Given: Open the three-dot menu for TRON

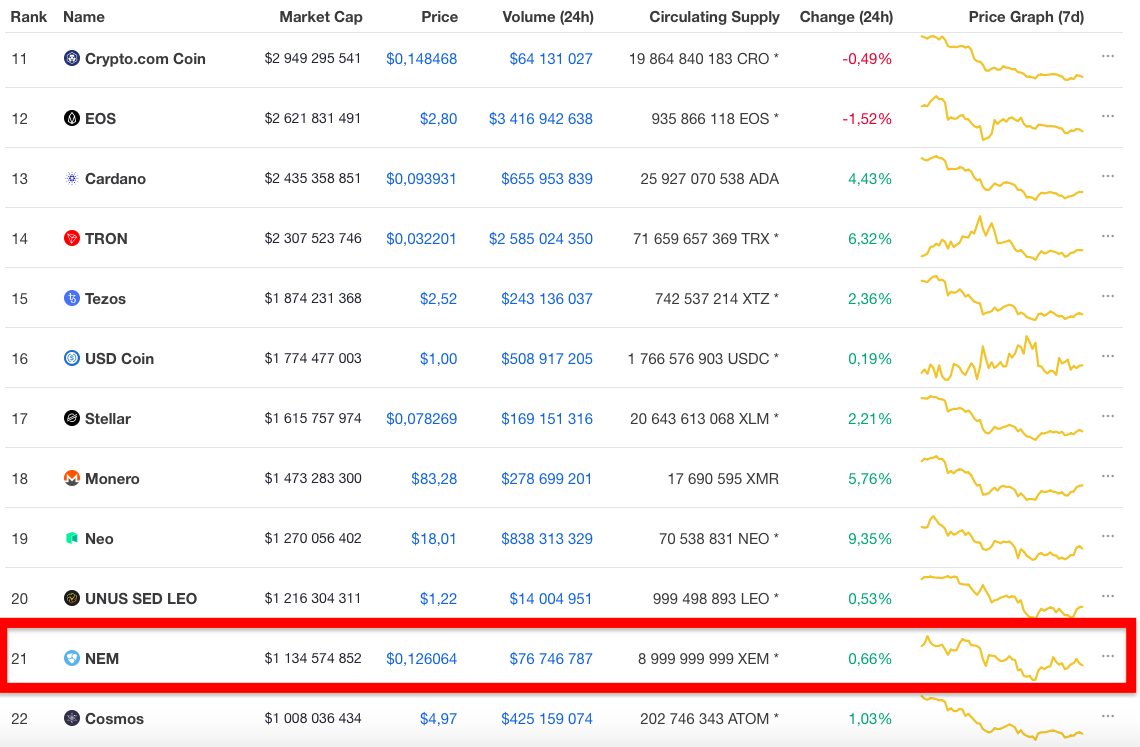Looking at the screenshot, I should pos(1107,236).
